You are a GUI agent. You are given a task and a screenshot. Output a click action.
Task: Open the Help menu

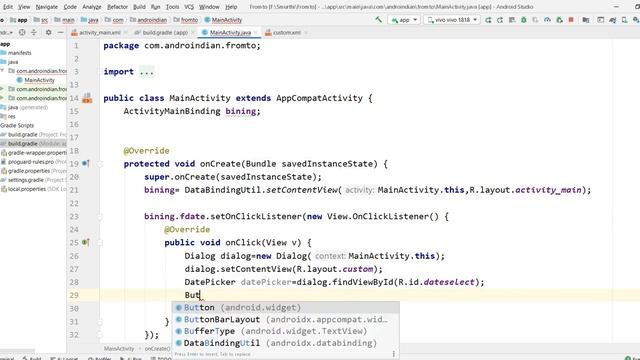(231, 7)
